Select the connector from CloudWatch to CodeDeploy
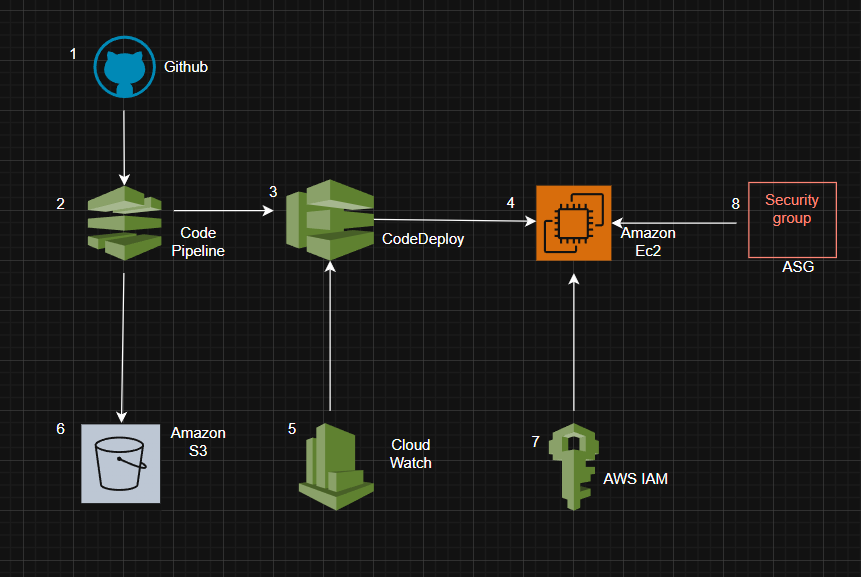The height and width of the screenshot is (577, 861). click(329, 336)
